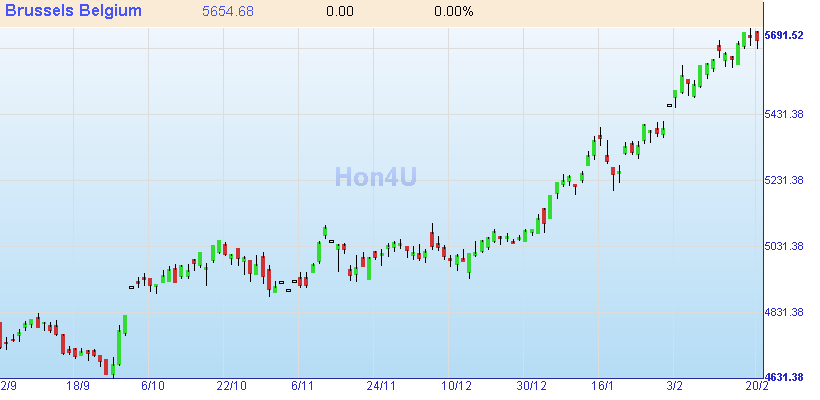Select the 16/1 date marker
Image resolution: width=820 pixels, height=400 pixels.
tap(602, 386)
